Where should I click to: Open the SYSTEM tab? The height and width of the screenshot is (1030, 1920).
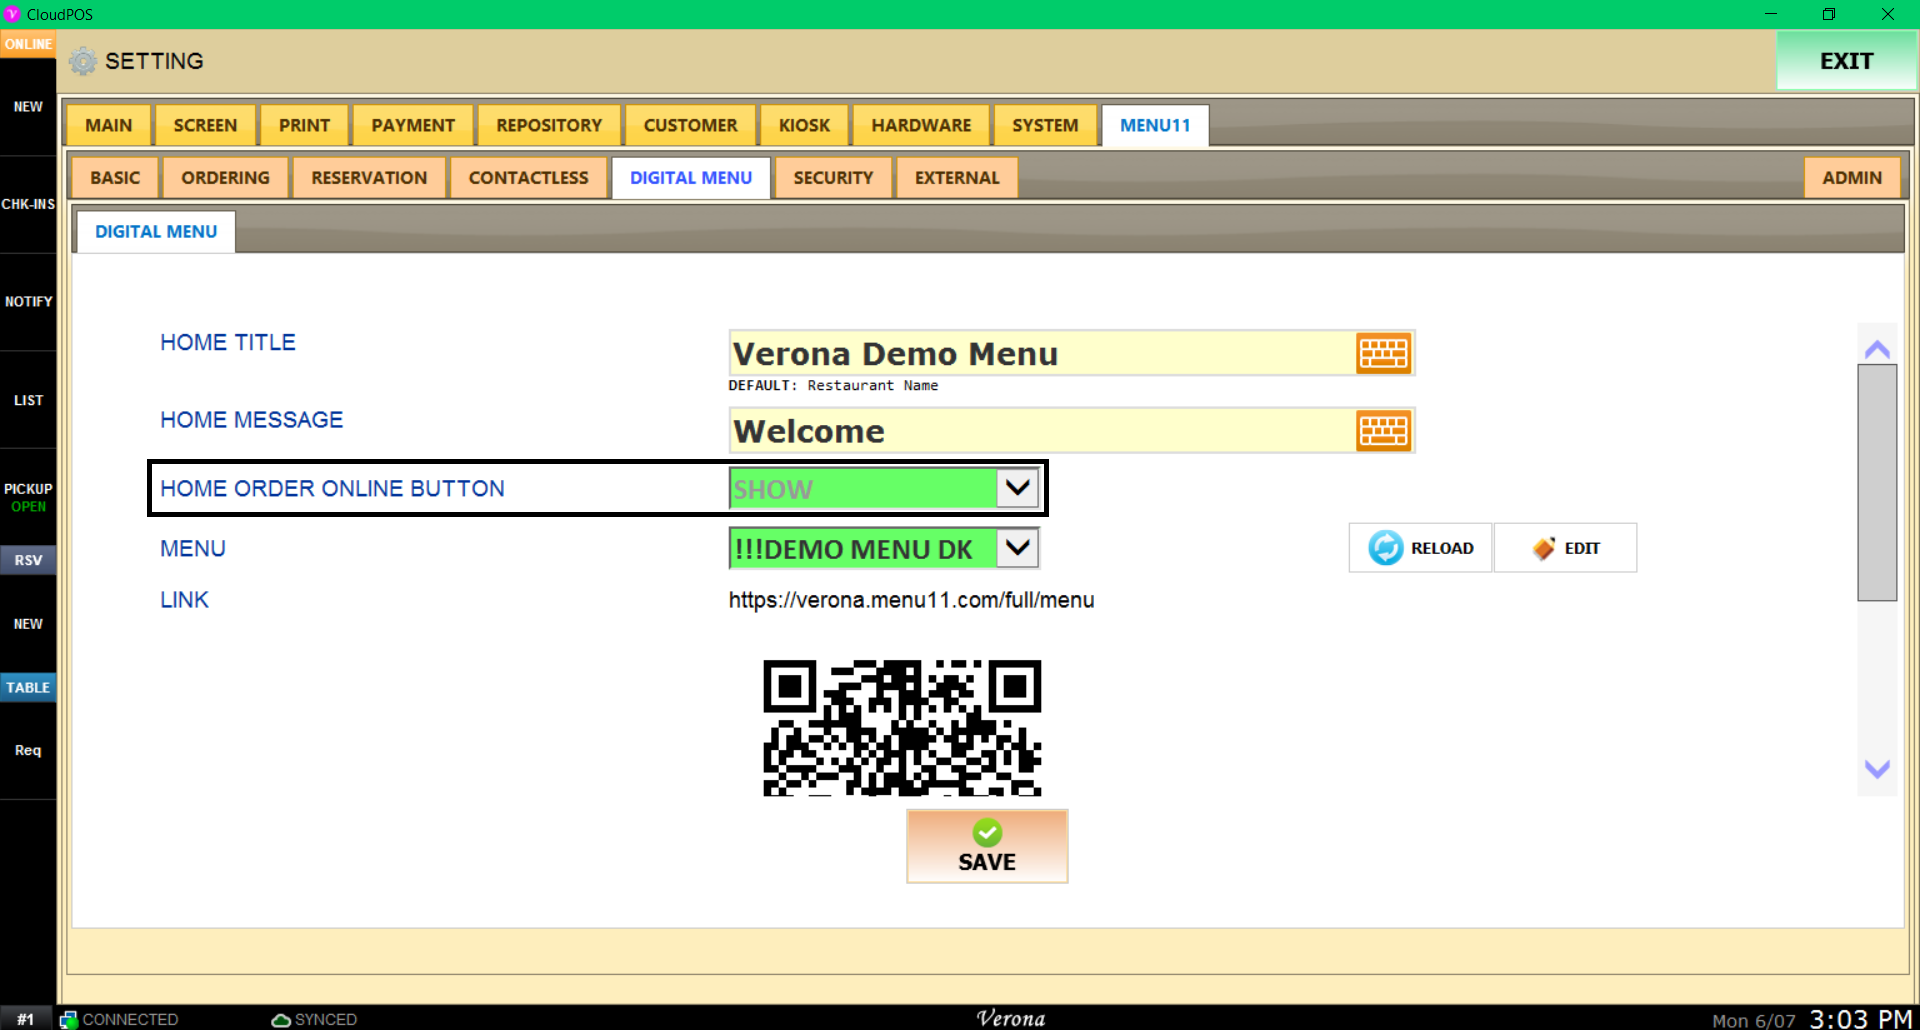[x=1045, y=126]
